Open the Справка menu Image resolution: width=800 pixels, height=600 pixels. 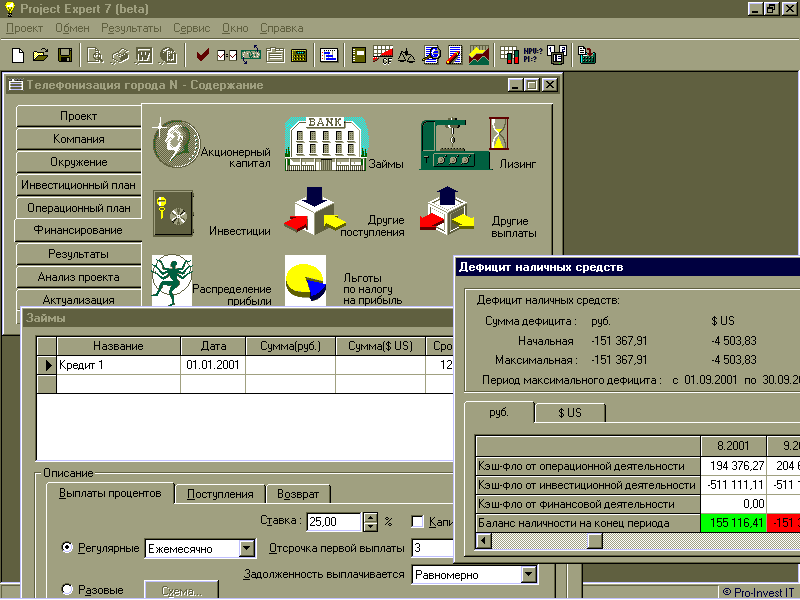click(282, 28)
